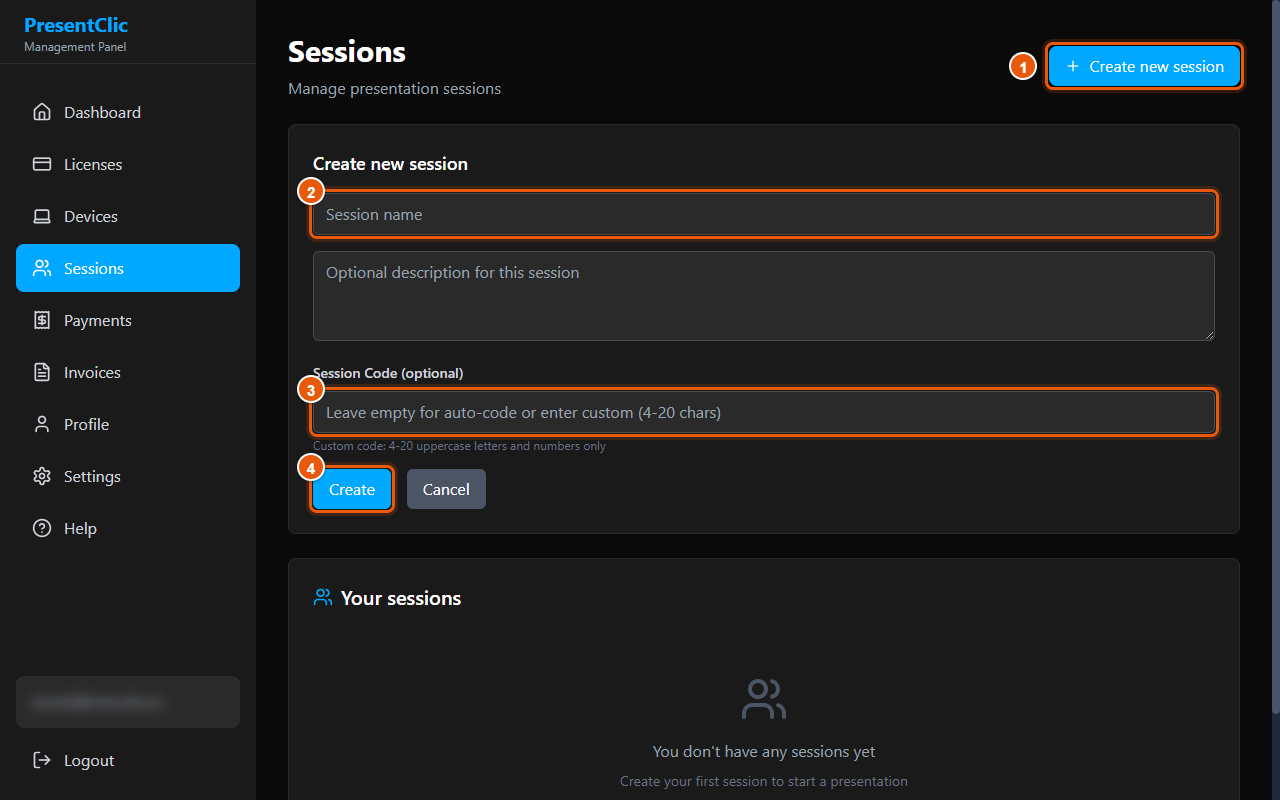Click the Devices laptop icon

pos(42,216)
